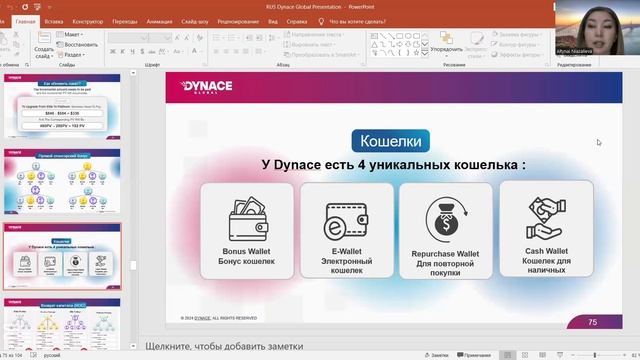Click the decrease font size icon
Screen dimensions: 640x360
coord(187,38)
